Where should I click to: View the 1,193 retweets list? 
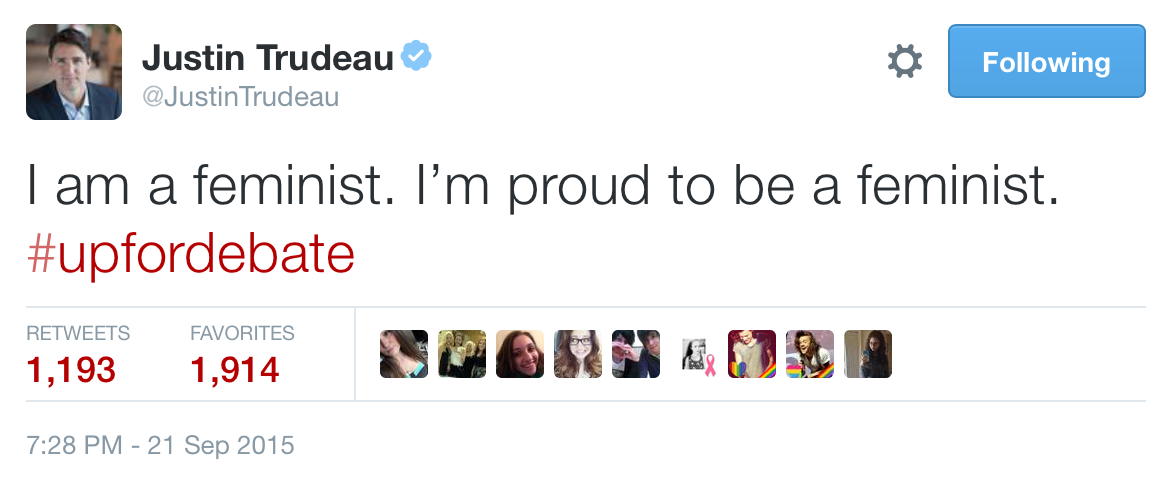click(71, 370)
